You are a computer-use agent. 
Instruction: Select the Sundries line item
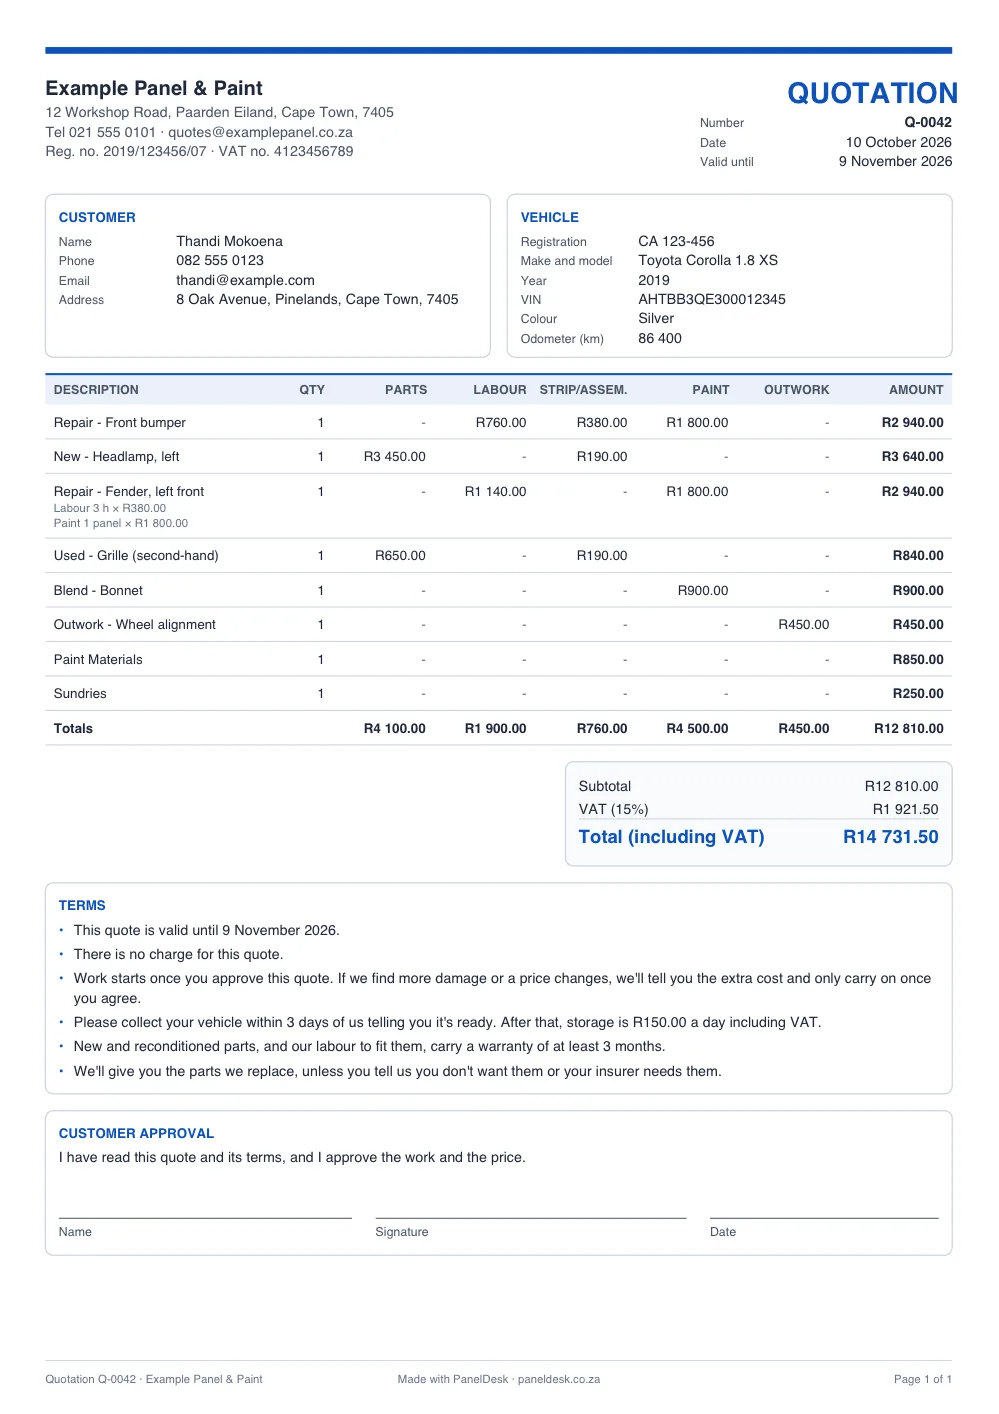(80, 693)
